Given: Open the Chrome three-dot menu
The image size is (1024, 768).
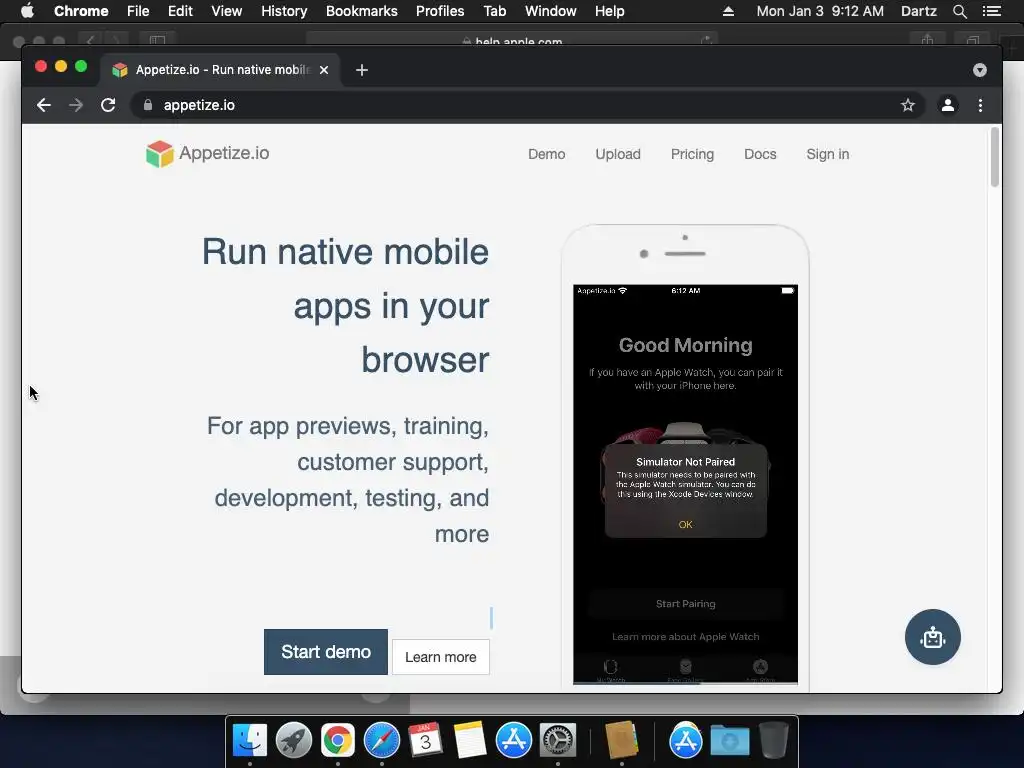Looking at the screenshot, I should (x=980, y=105).
